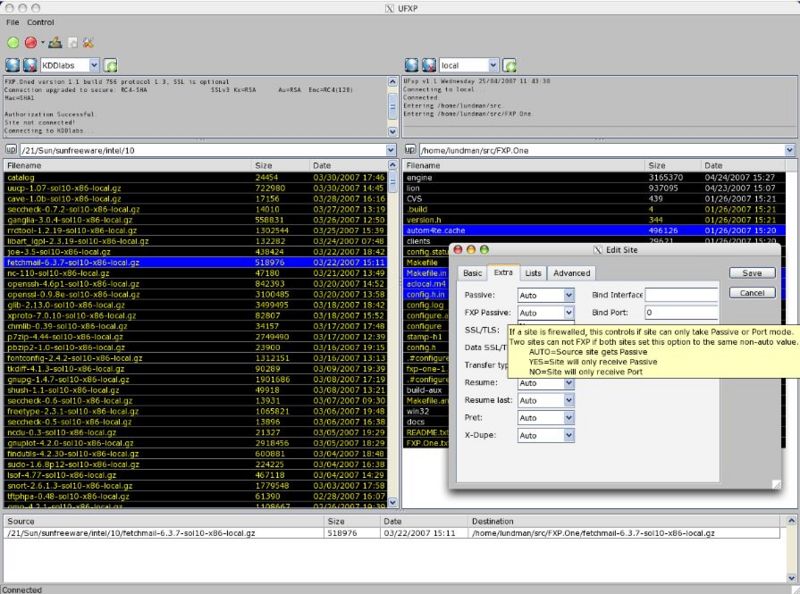Viewport: 800px width, 594px height.
Task: Click the blank document icon in toolbar
Action: click(73, 43)
